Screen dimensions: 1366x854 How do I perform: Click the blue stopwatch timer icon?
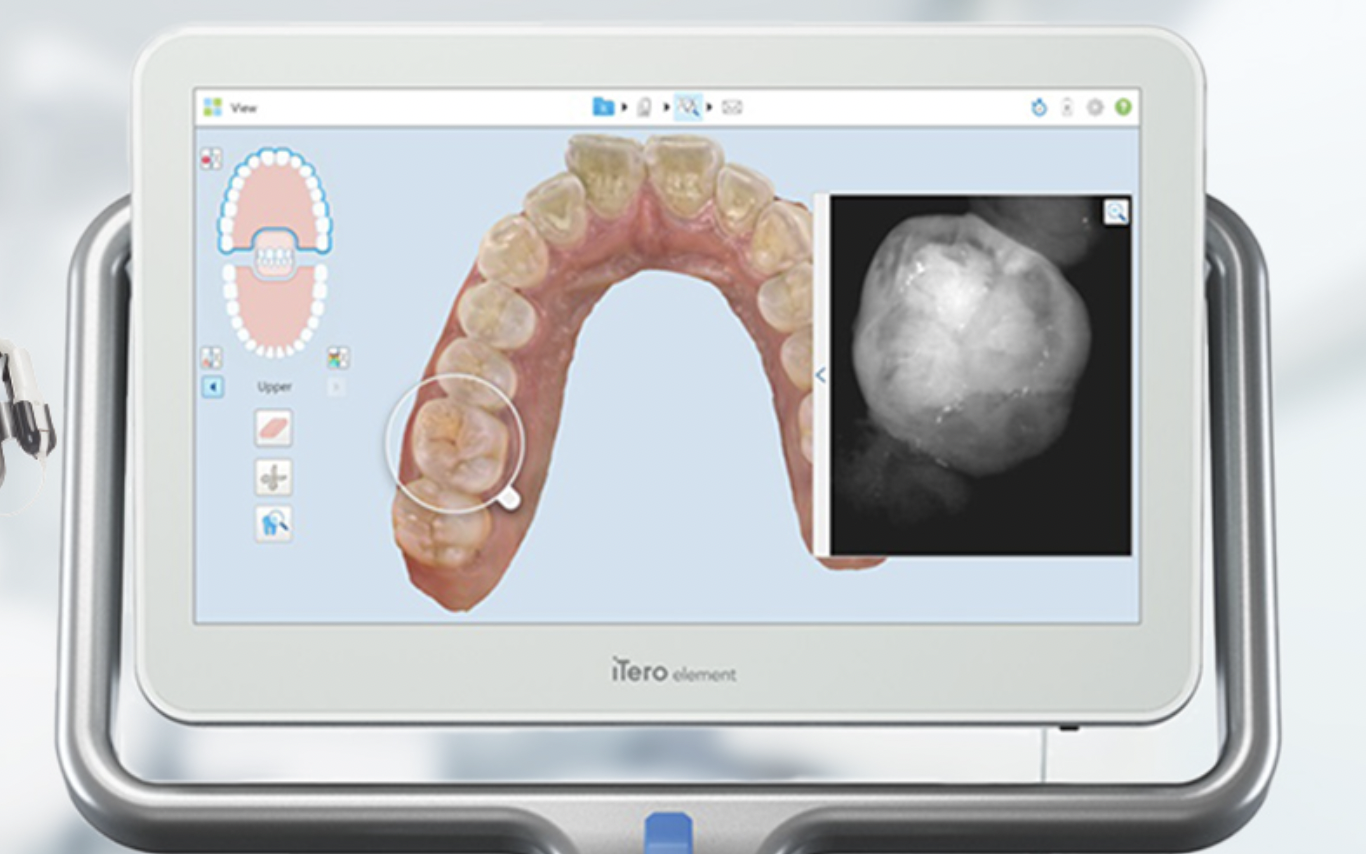(x=1039, y=107)
